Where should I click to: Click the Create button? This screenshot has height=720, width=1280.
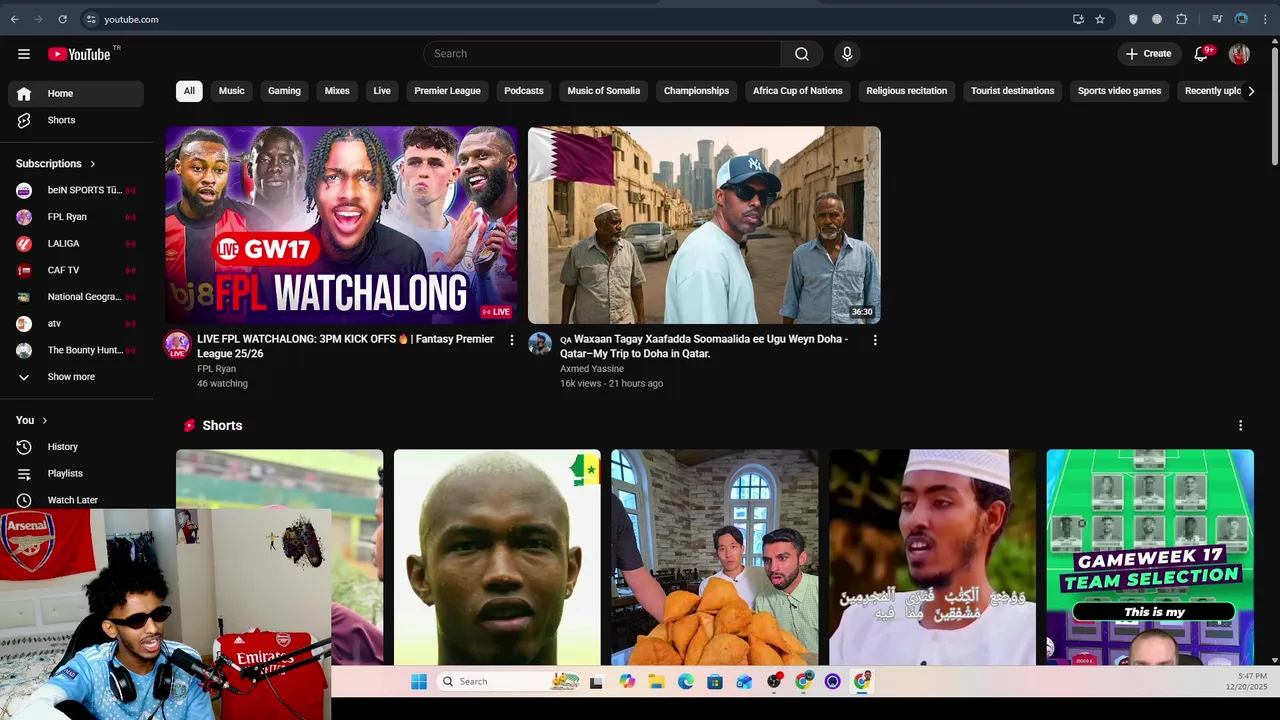(1149, 54)
